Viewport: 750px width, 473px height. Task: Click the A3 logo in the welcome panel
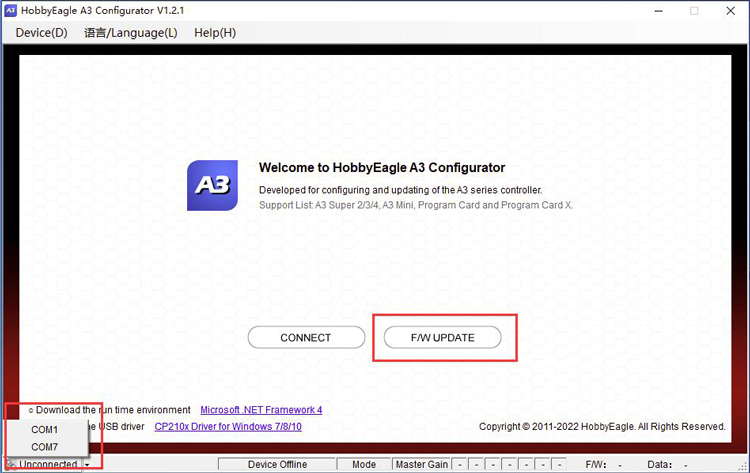pyautogui.click(x=212, y=185)
